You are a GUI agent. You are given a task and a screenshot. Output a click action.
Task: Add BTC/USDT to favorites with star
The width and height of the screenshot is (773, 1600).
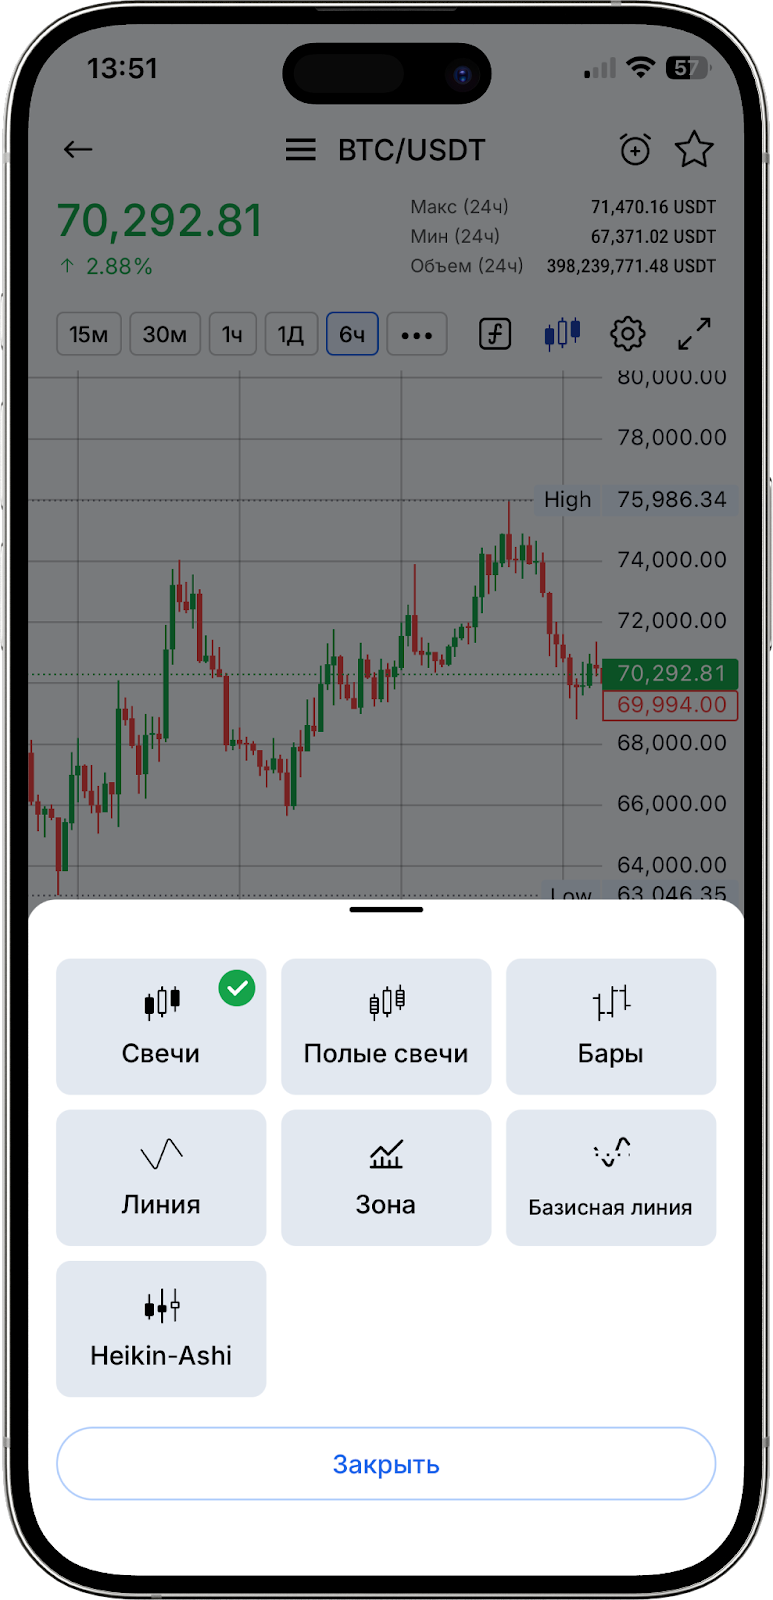(x=694, y=150)
